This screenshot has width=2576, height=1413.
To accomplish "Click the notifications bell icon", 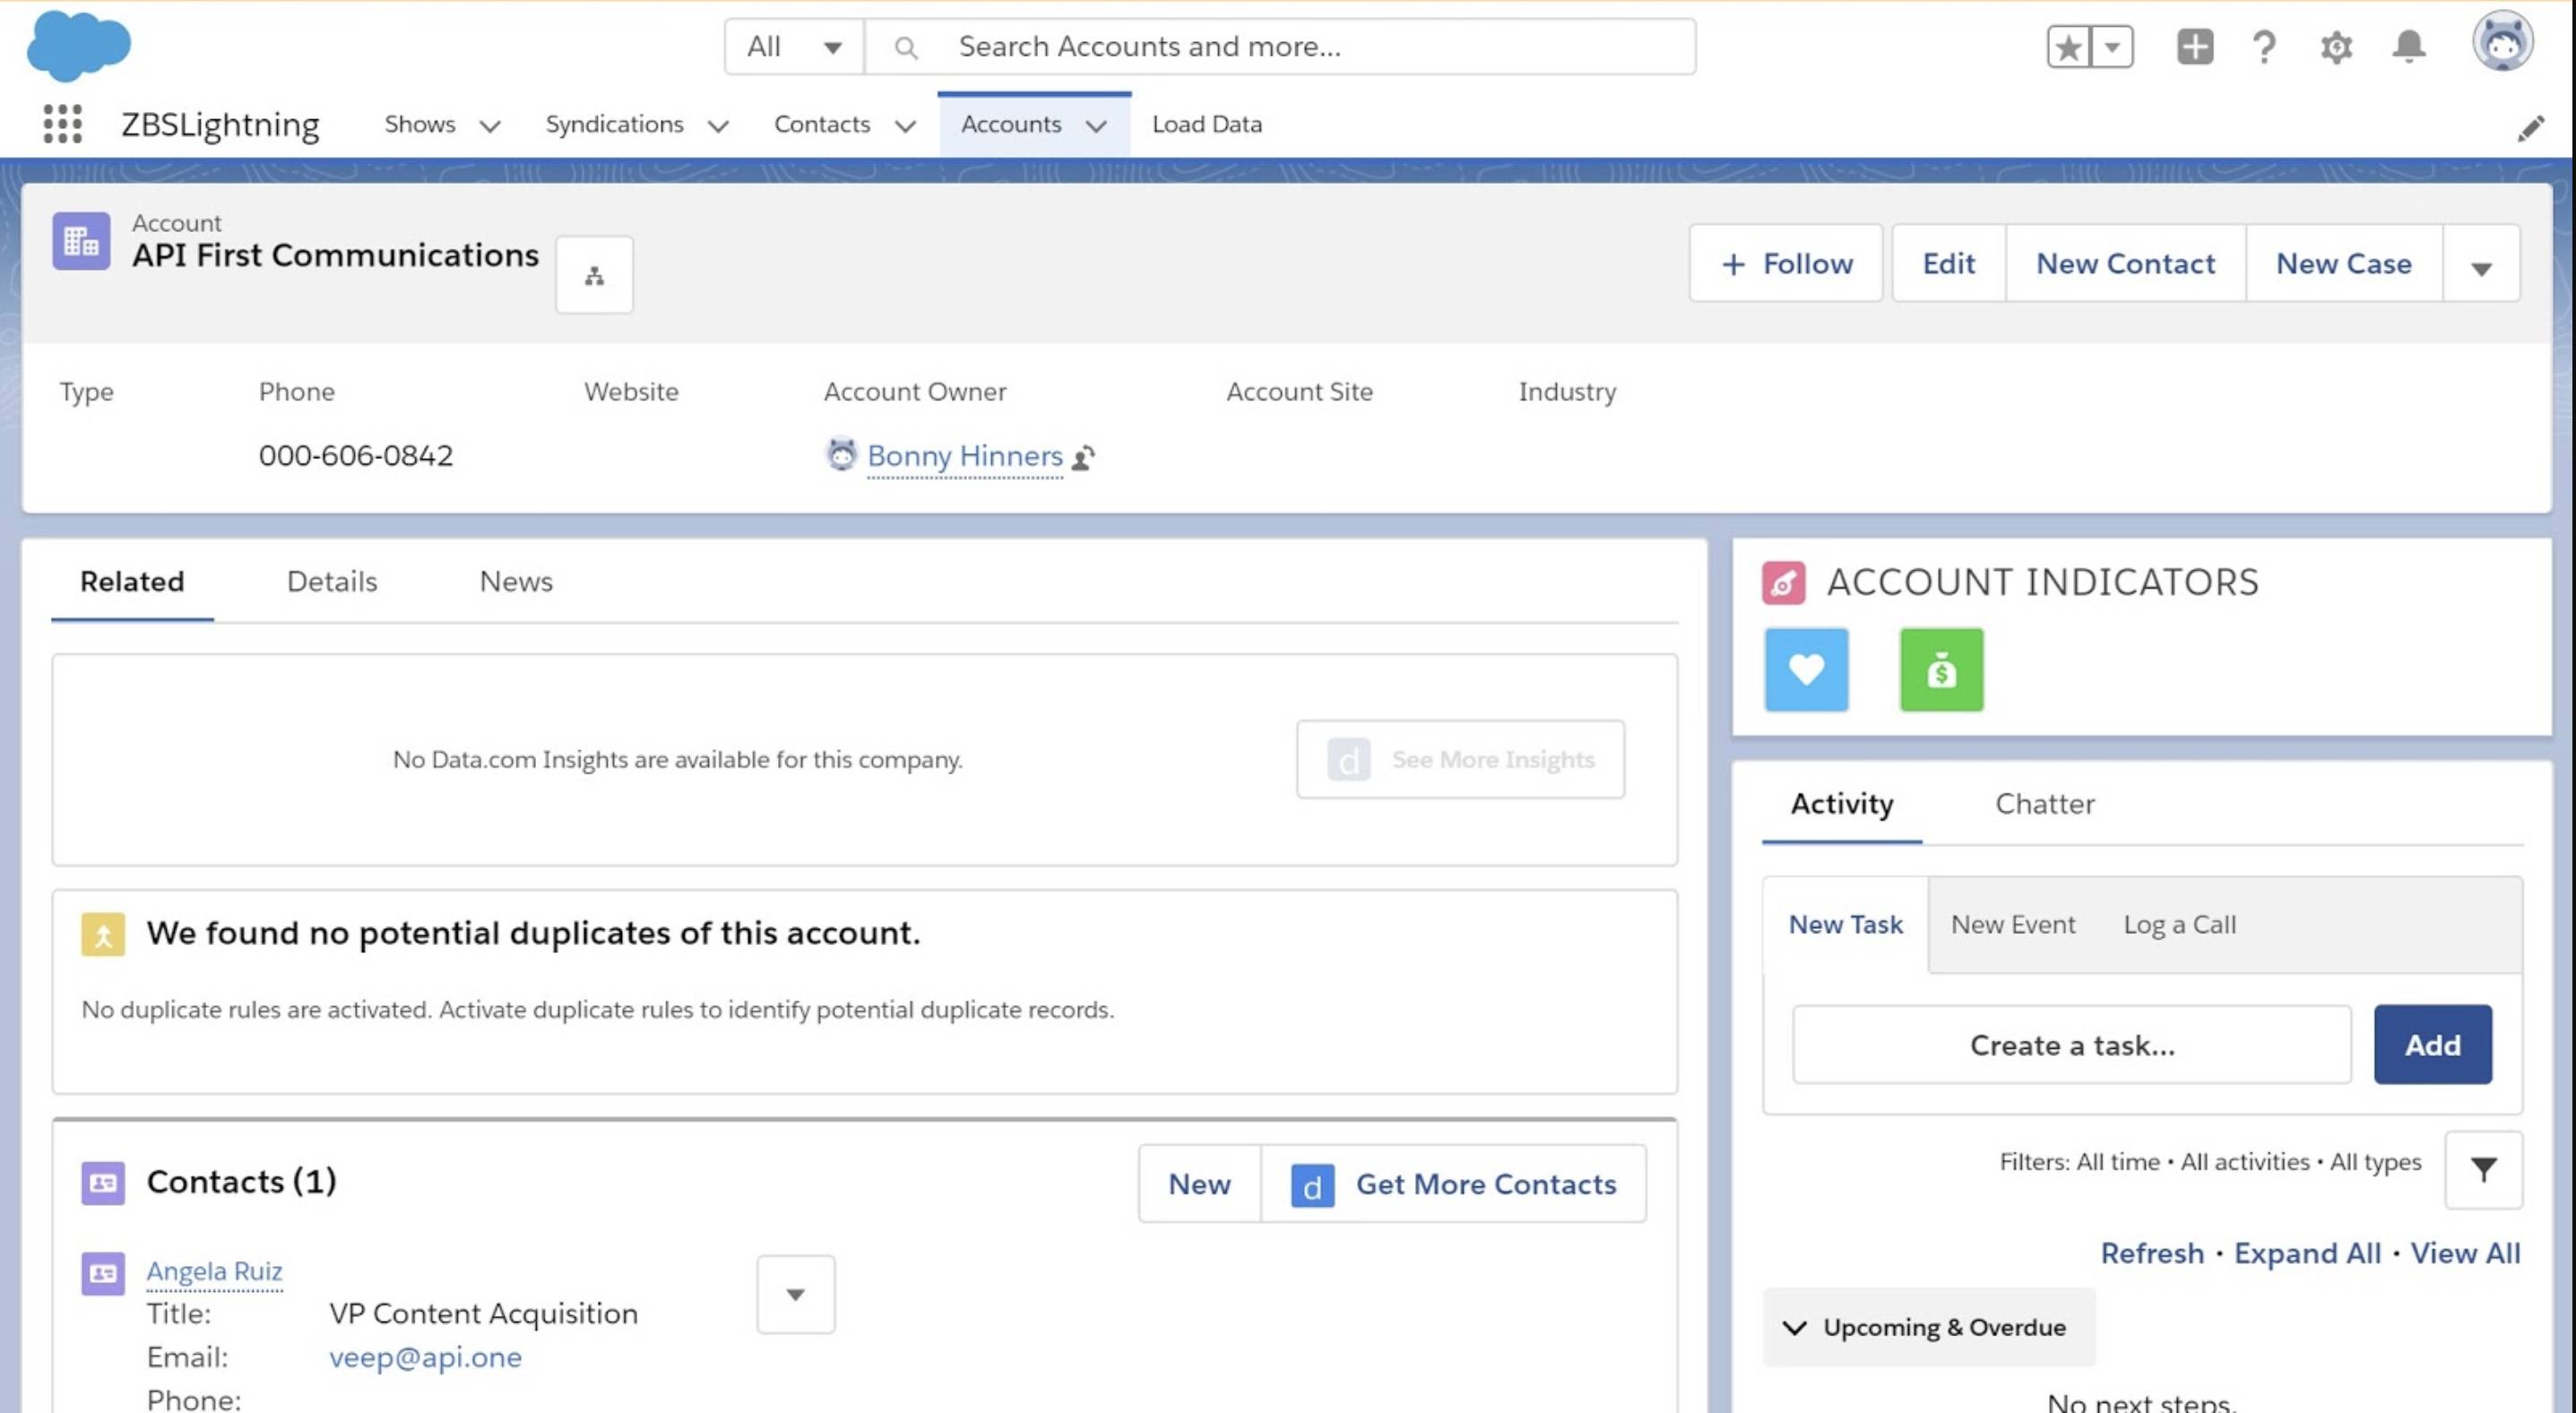I will tap(2407, 47).
